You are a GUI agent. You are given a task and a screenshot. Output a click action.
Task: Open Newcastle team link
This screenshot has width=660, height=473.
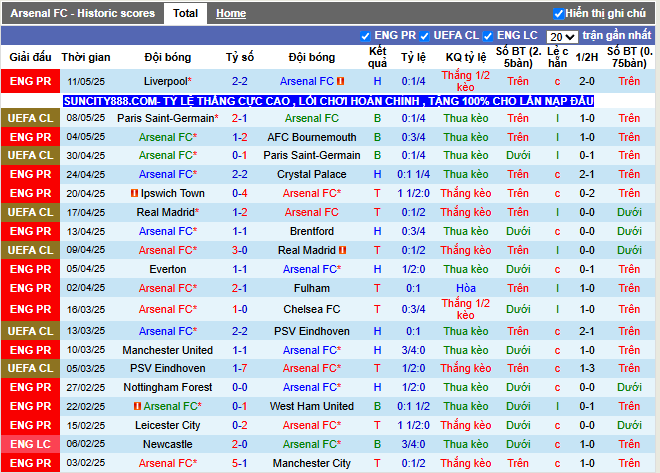(x=168, y=444)
